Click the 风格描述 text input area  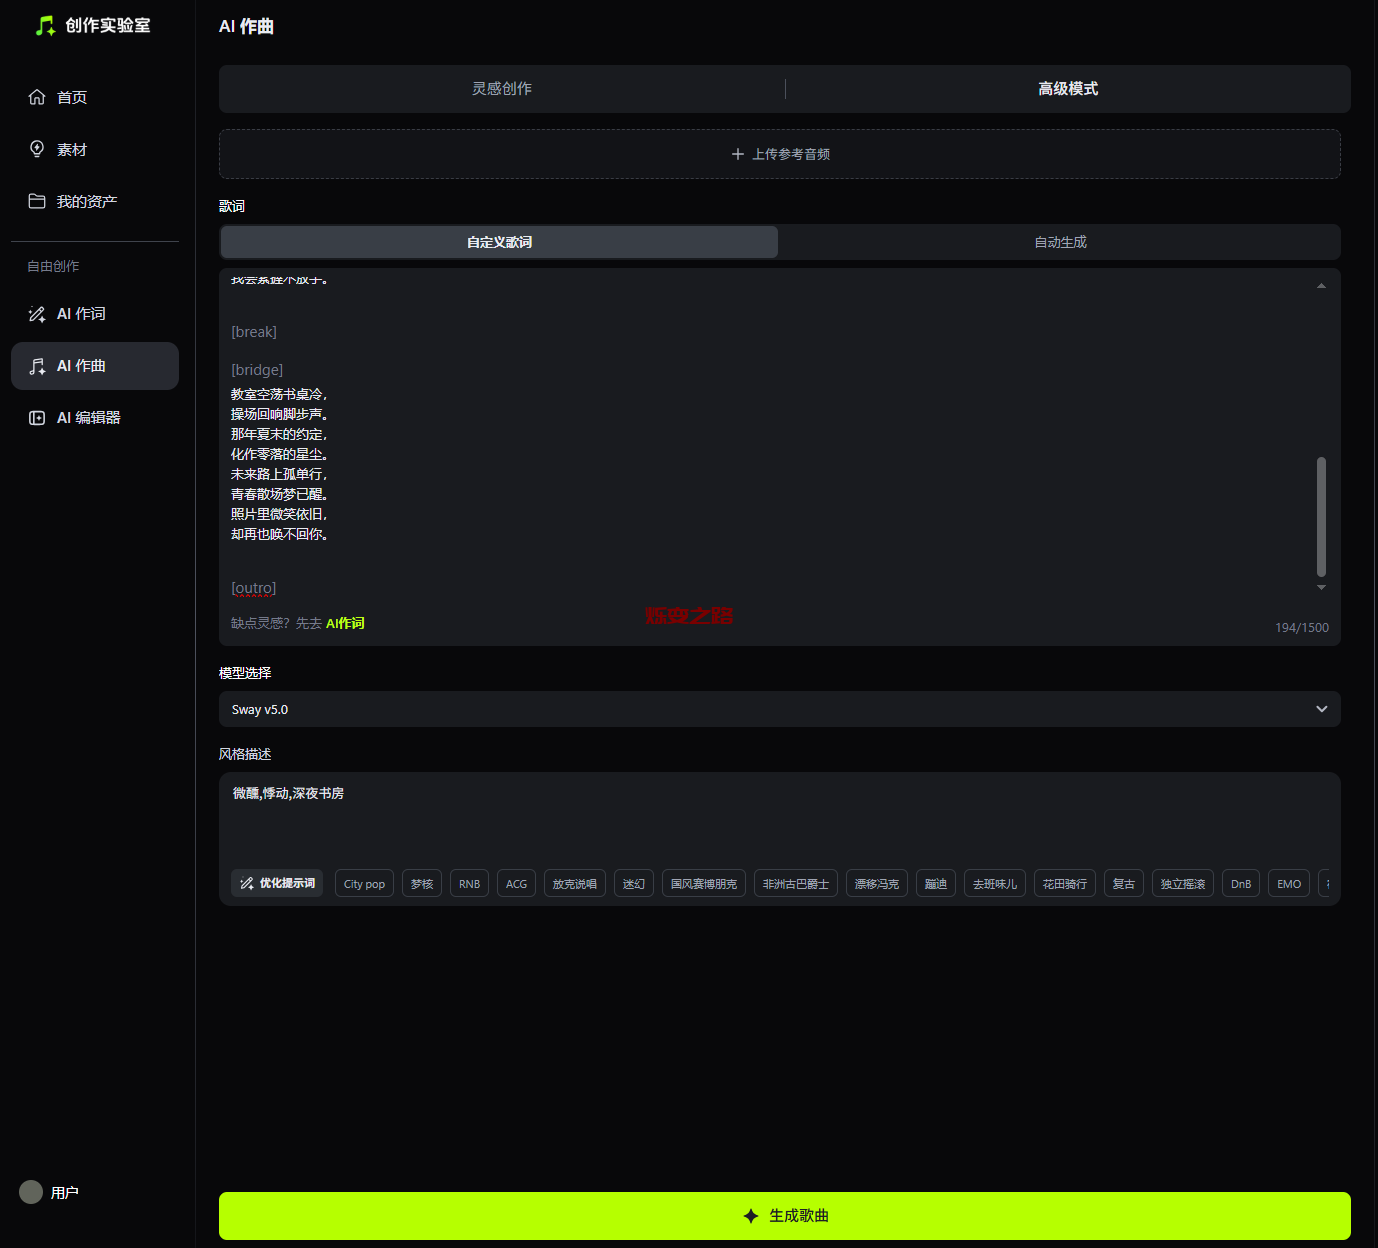coord(779,820)
